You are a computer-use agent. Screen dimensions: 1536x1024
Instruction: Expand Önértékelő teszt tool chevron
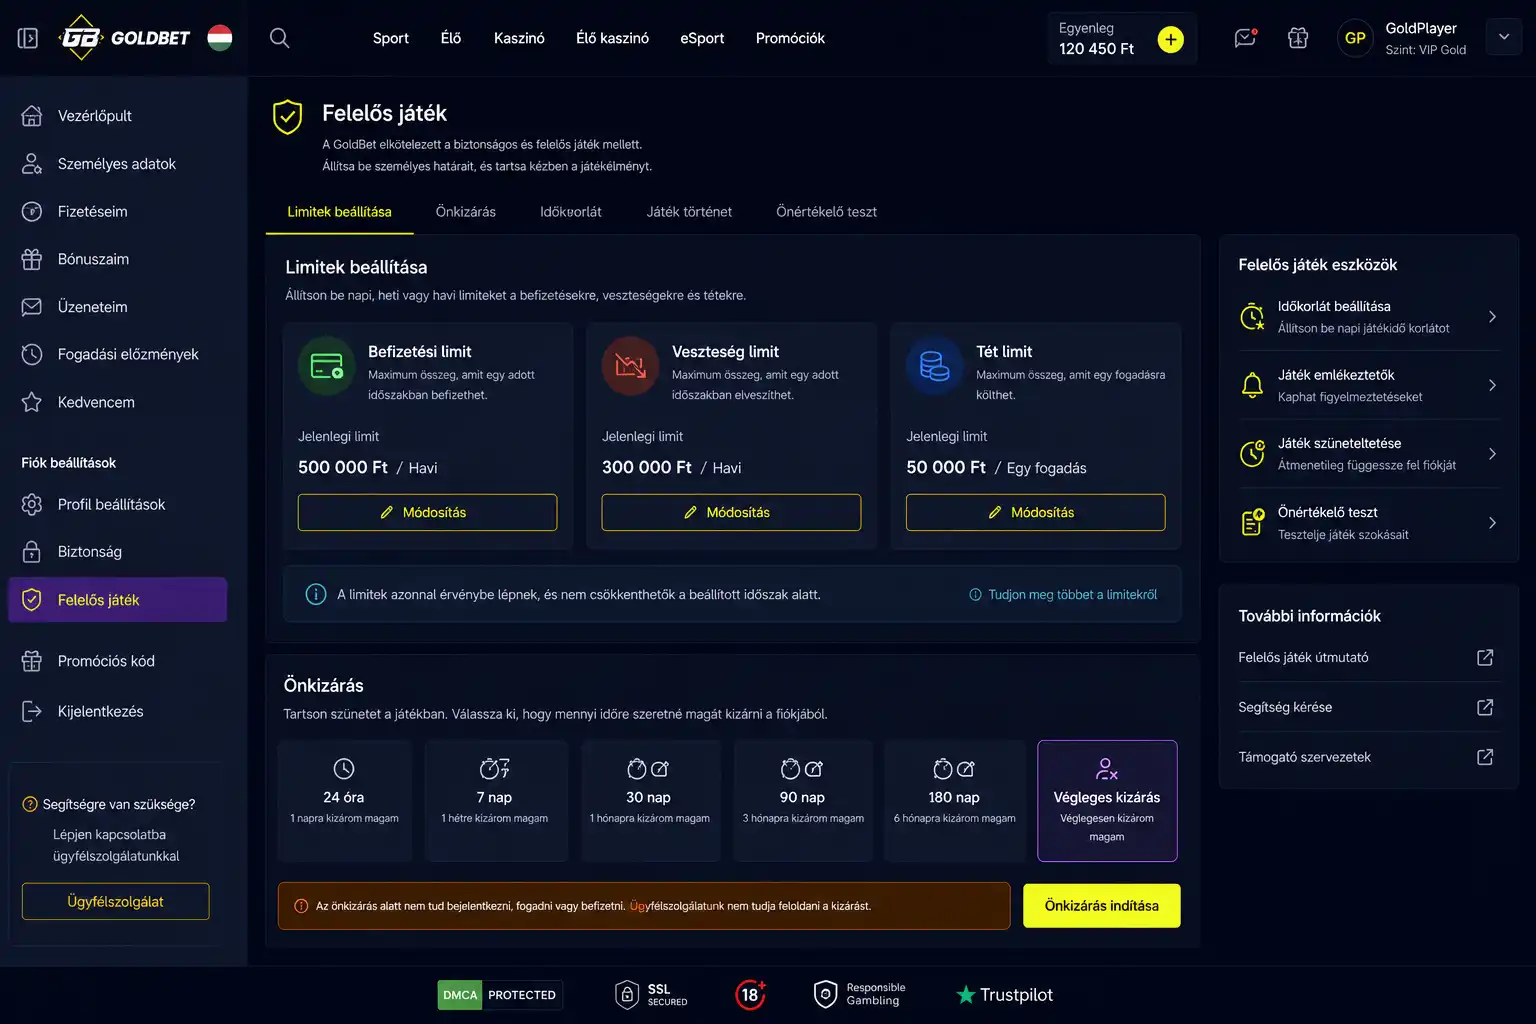(x=1492, y=523)
